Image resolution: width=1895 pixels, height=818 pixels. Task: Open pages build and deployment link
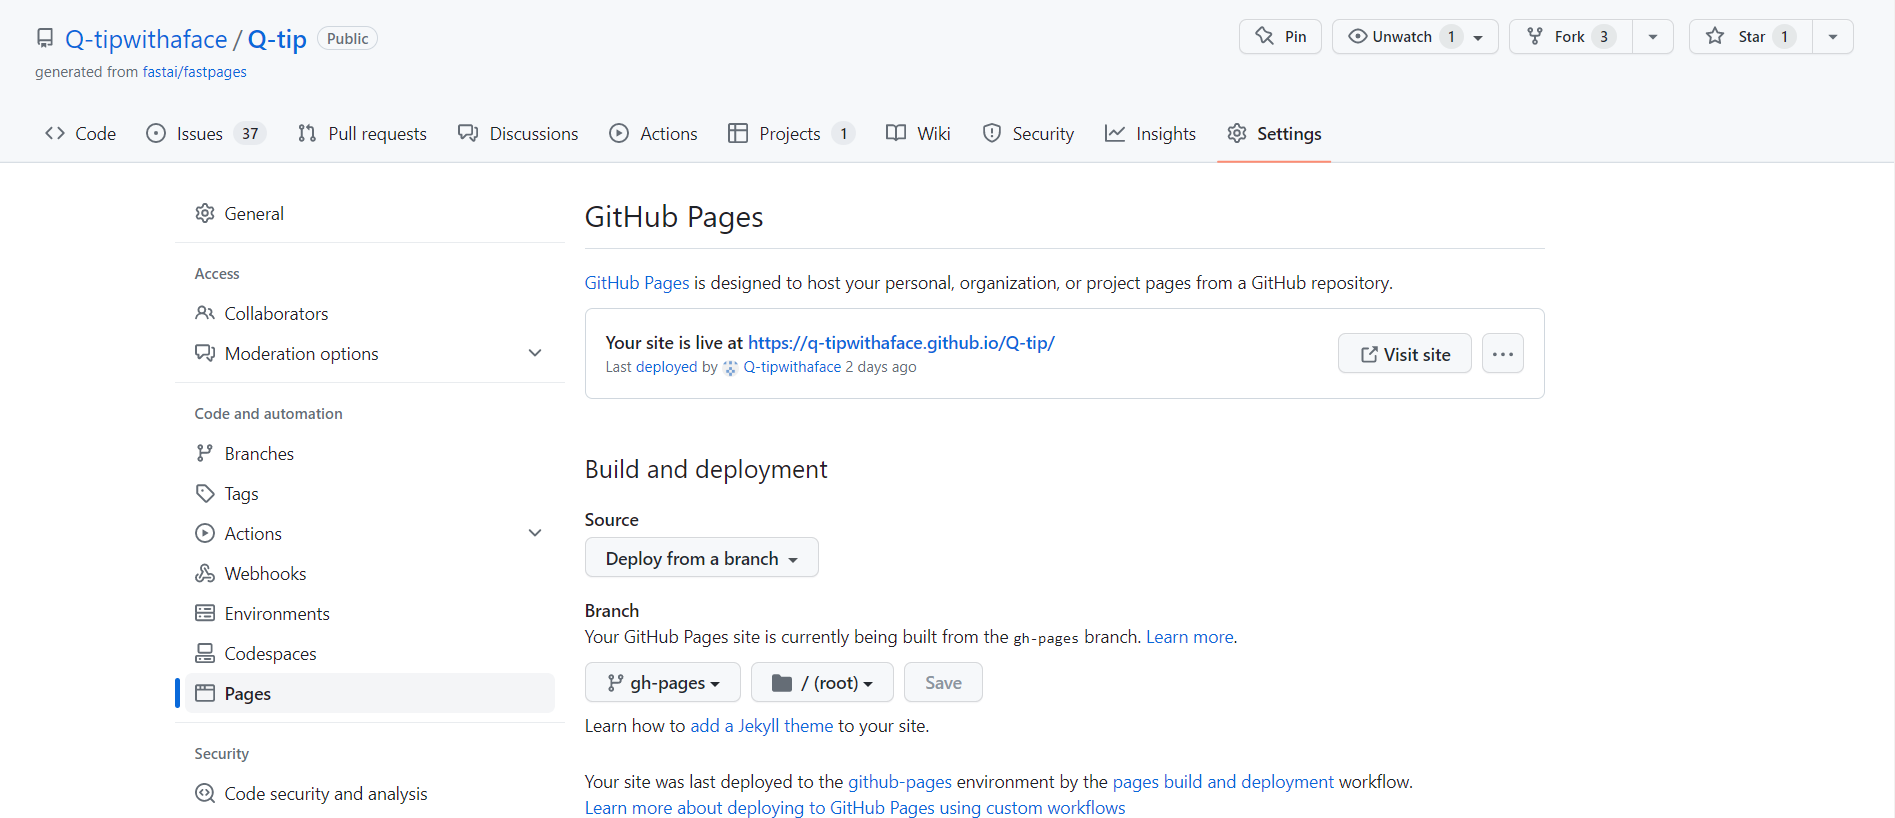tap(1223, 782)
